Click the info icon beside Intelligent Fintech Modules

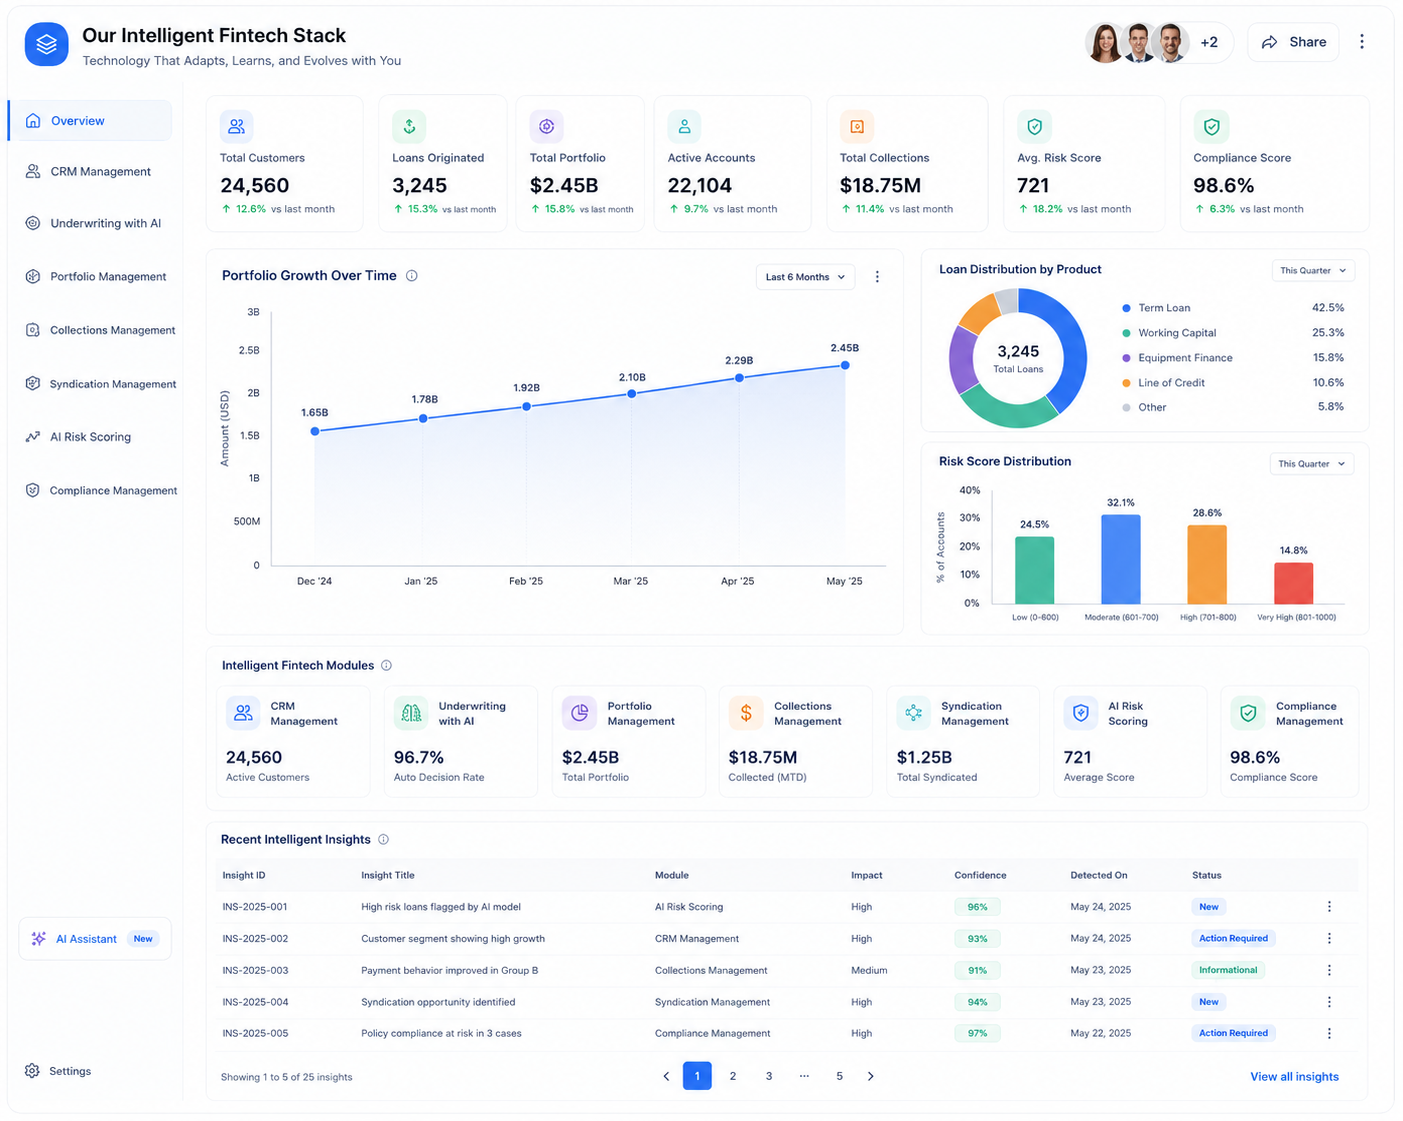387,666
